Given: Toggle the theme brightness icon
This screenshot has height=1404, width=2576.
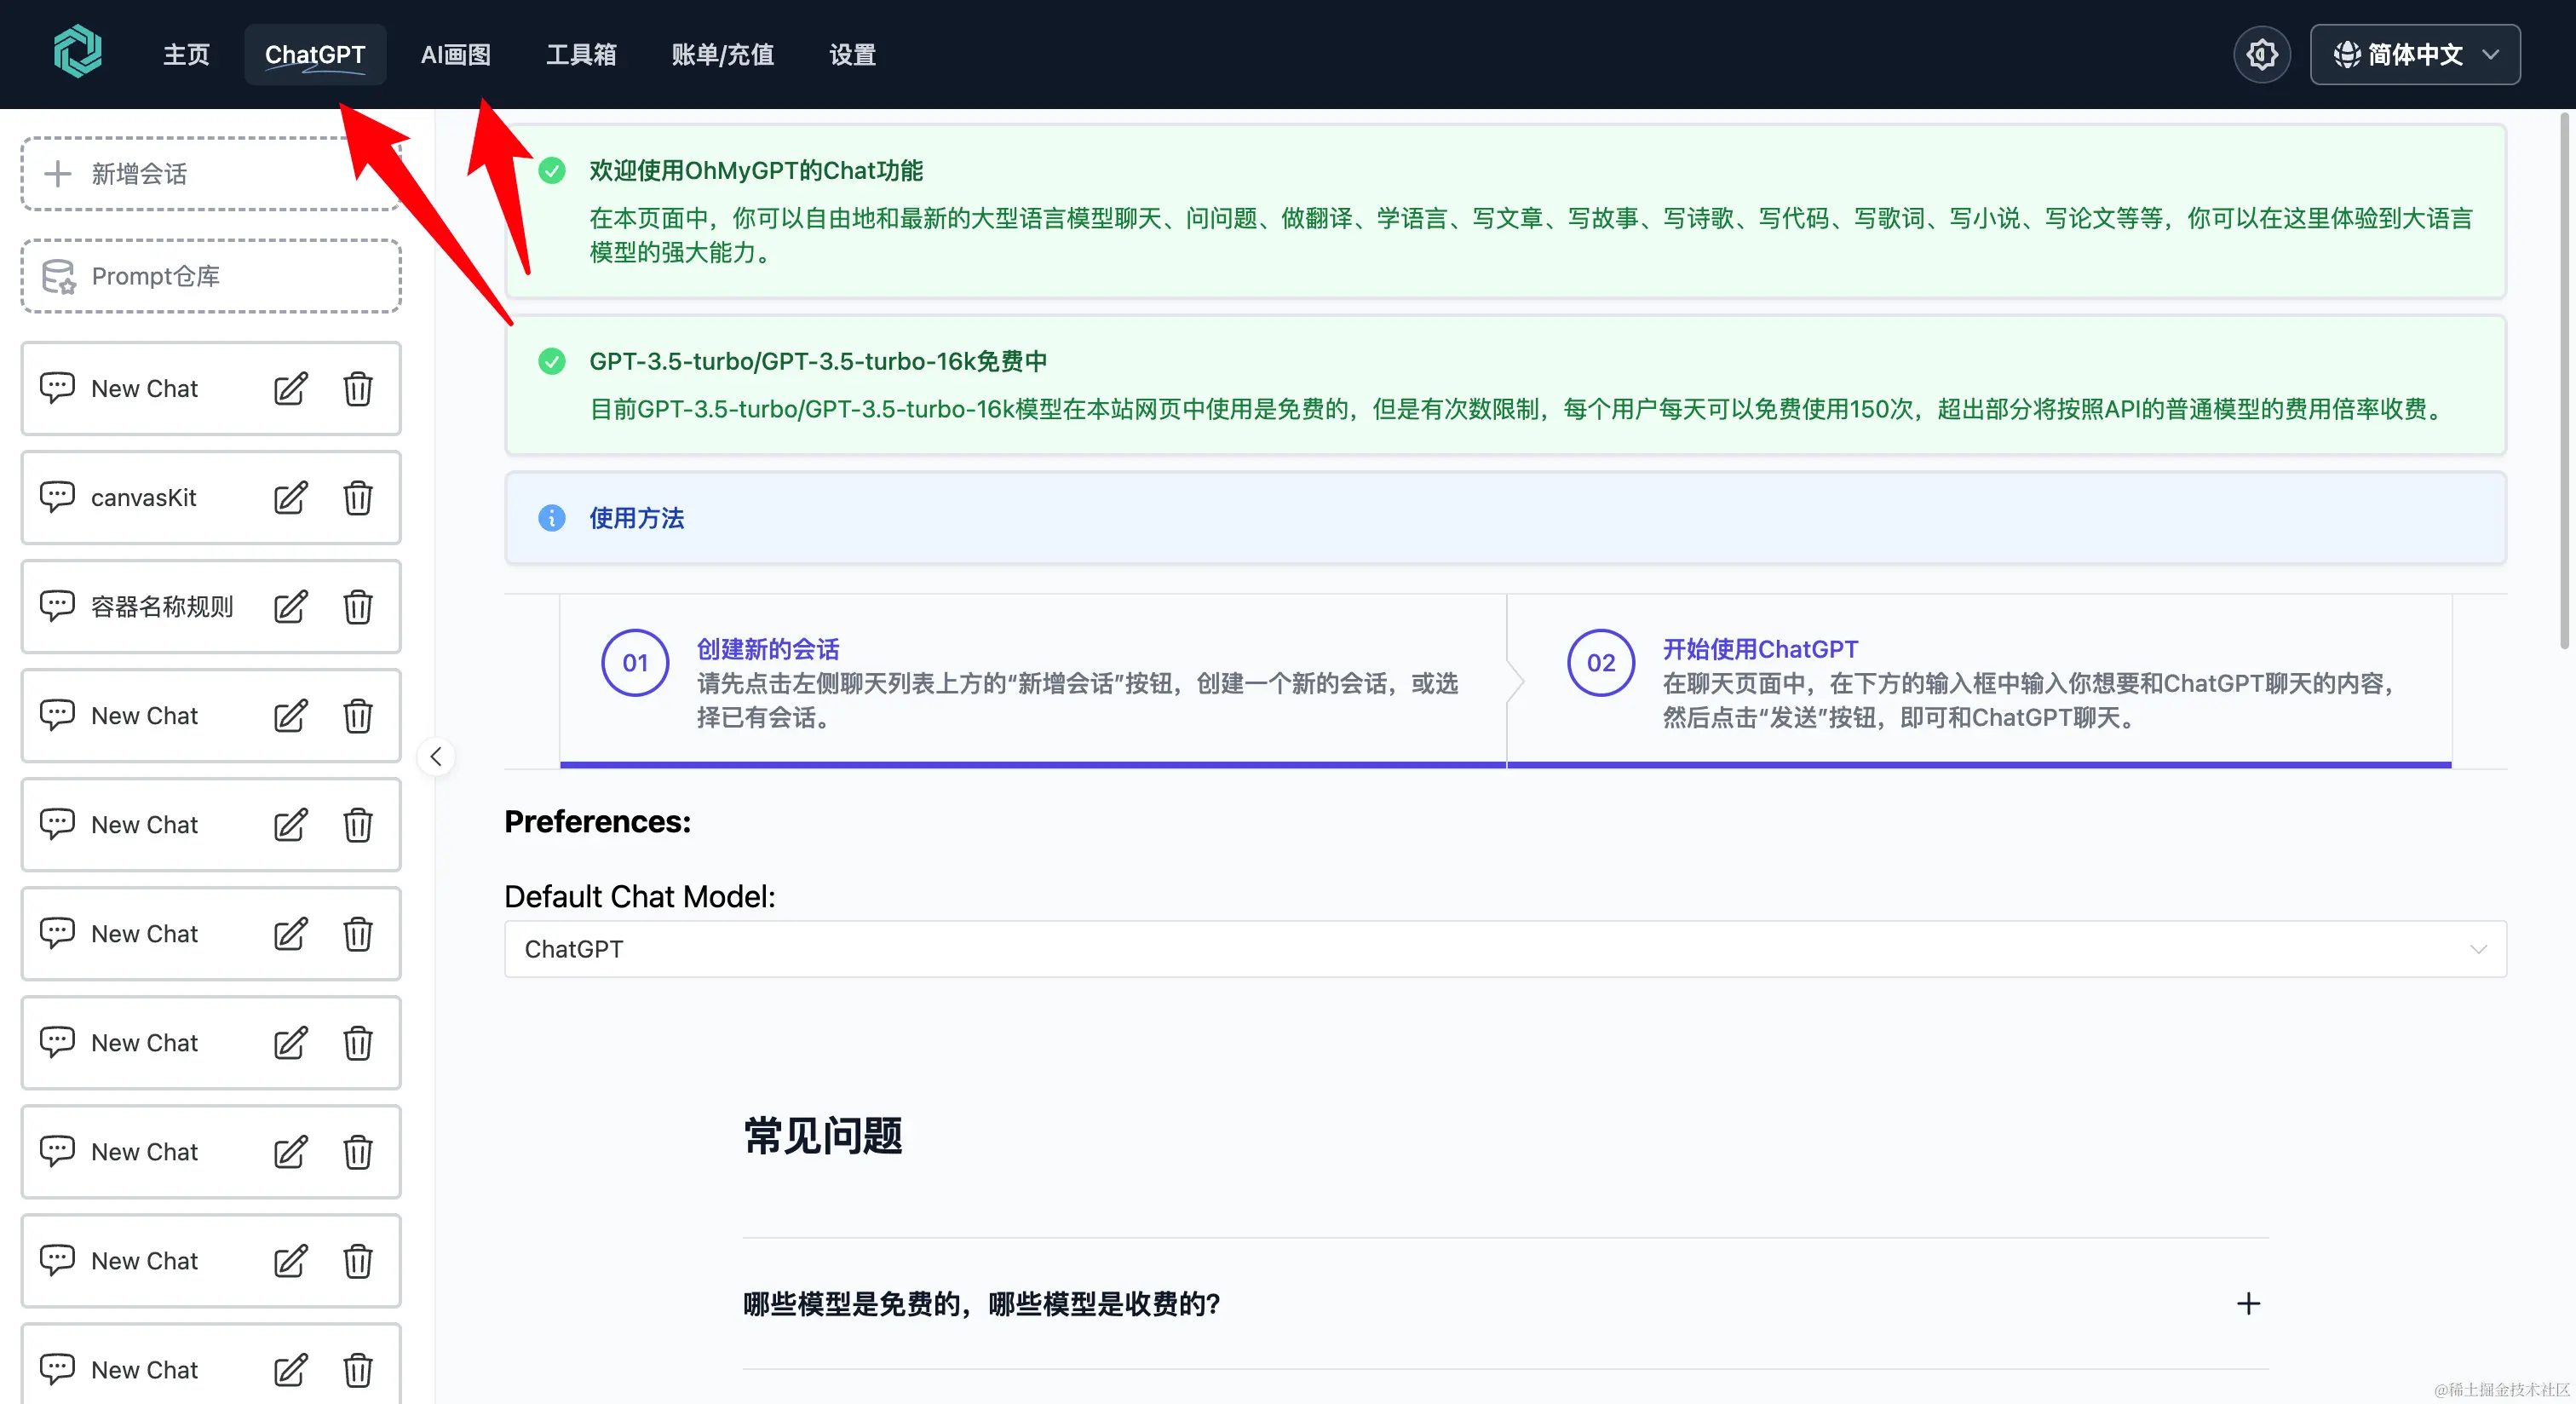Looking at the screenshot, I should point(2262,54).
